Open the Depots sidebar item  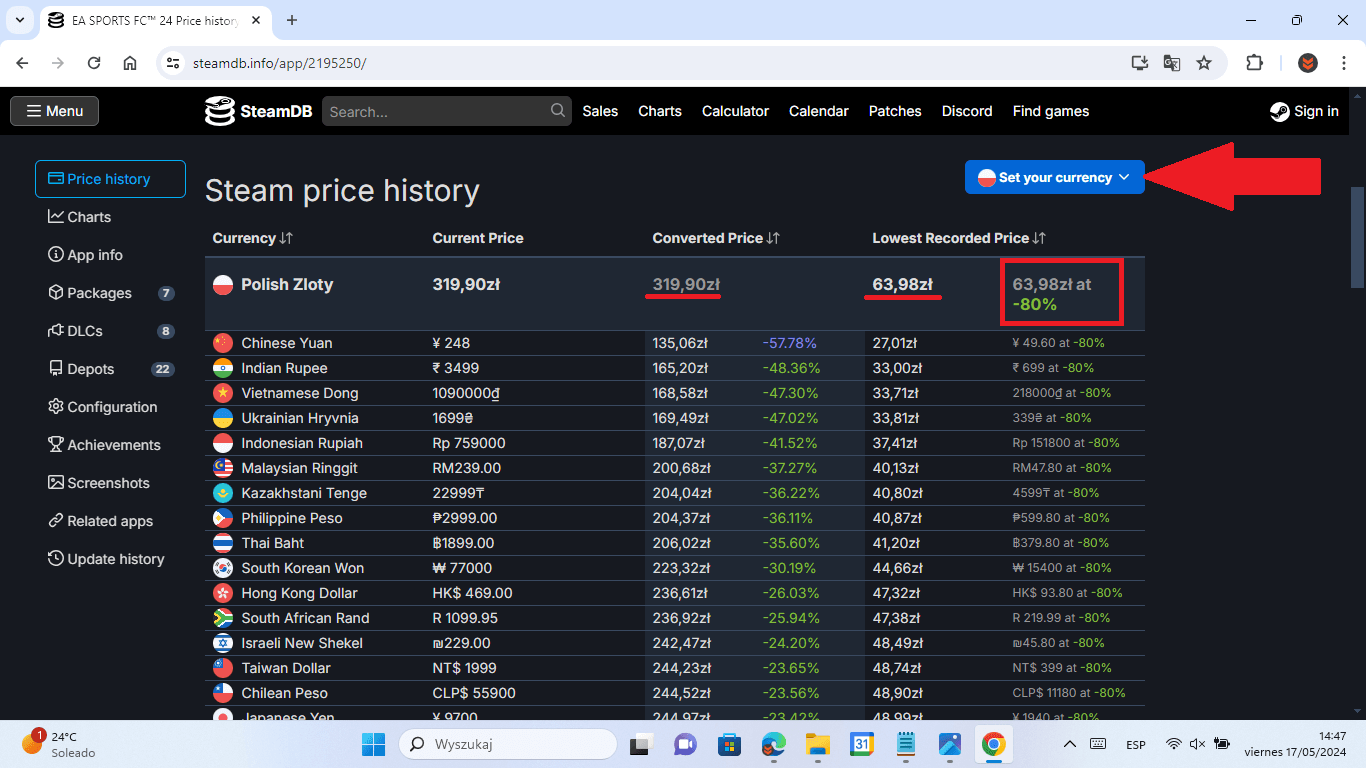[110, 369]
